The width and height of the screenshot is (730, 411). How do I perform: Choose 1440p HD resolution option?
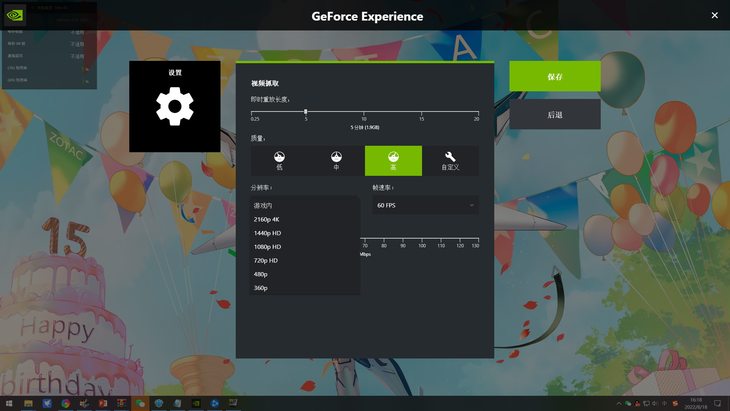click(x=305, y=233)
